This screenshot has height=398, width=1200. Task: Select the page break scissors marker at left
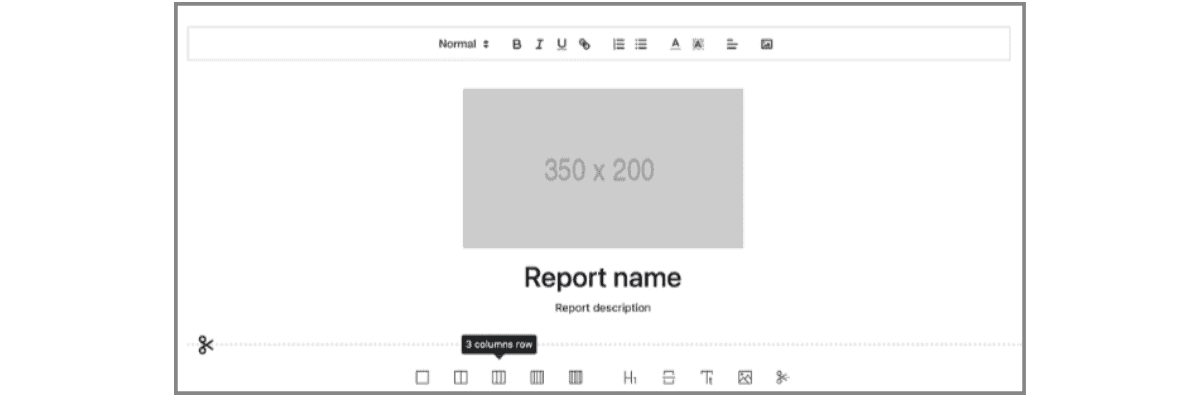(x=206, y=346)
